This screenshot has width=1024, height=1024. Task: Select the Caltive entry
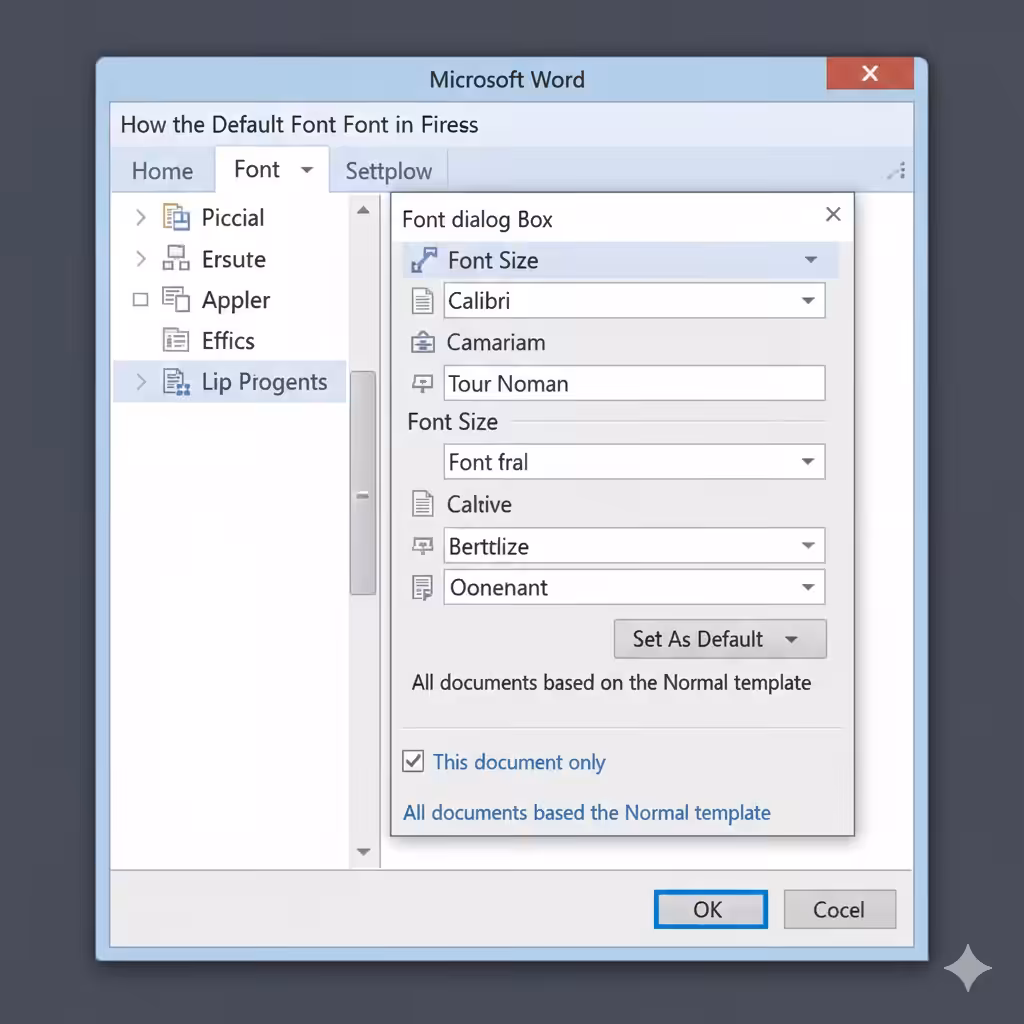(x=479, y=504)
